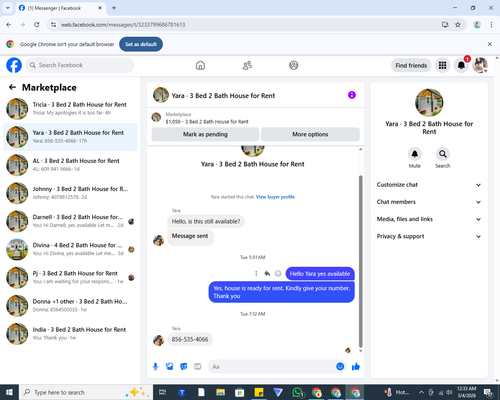Open Johnny house for rent conversation
The height and width of the screenshot is (400, 500).
click(70, 193)
